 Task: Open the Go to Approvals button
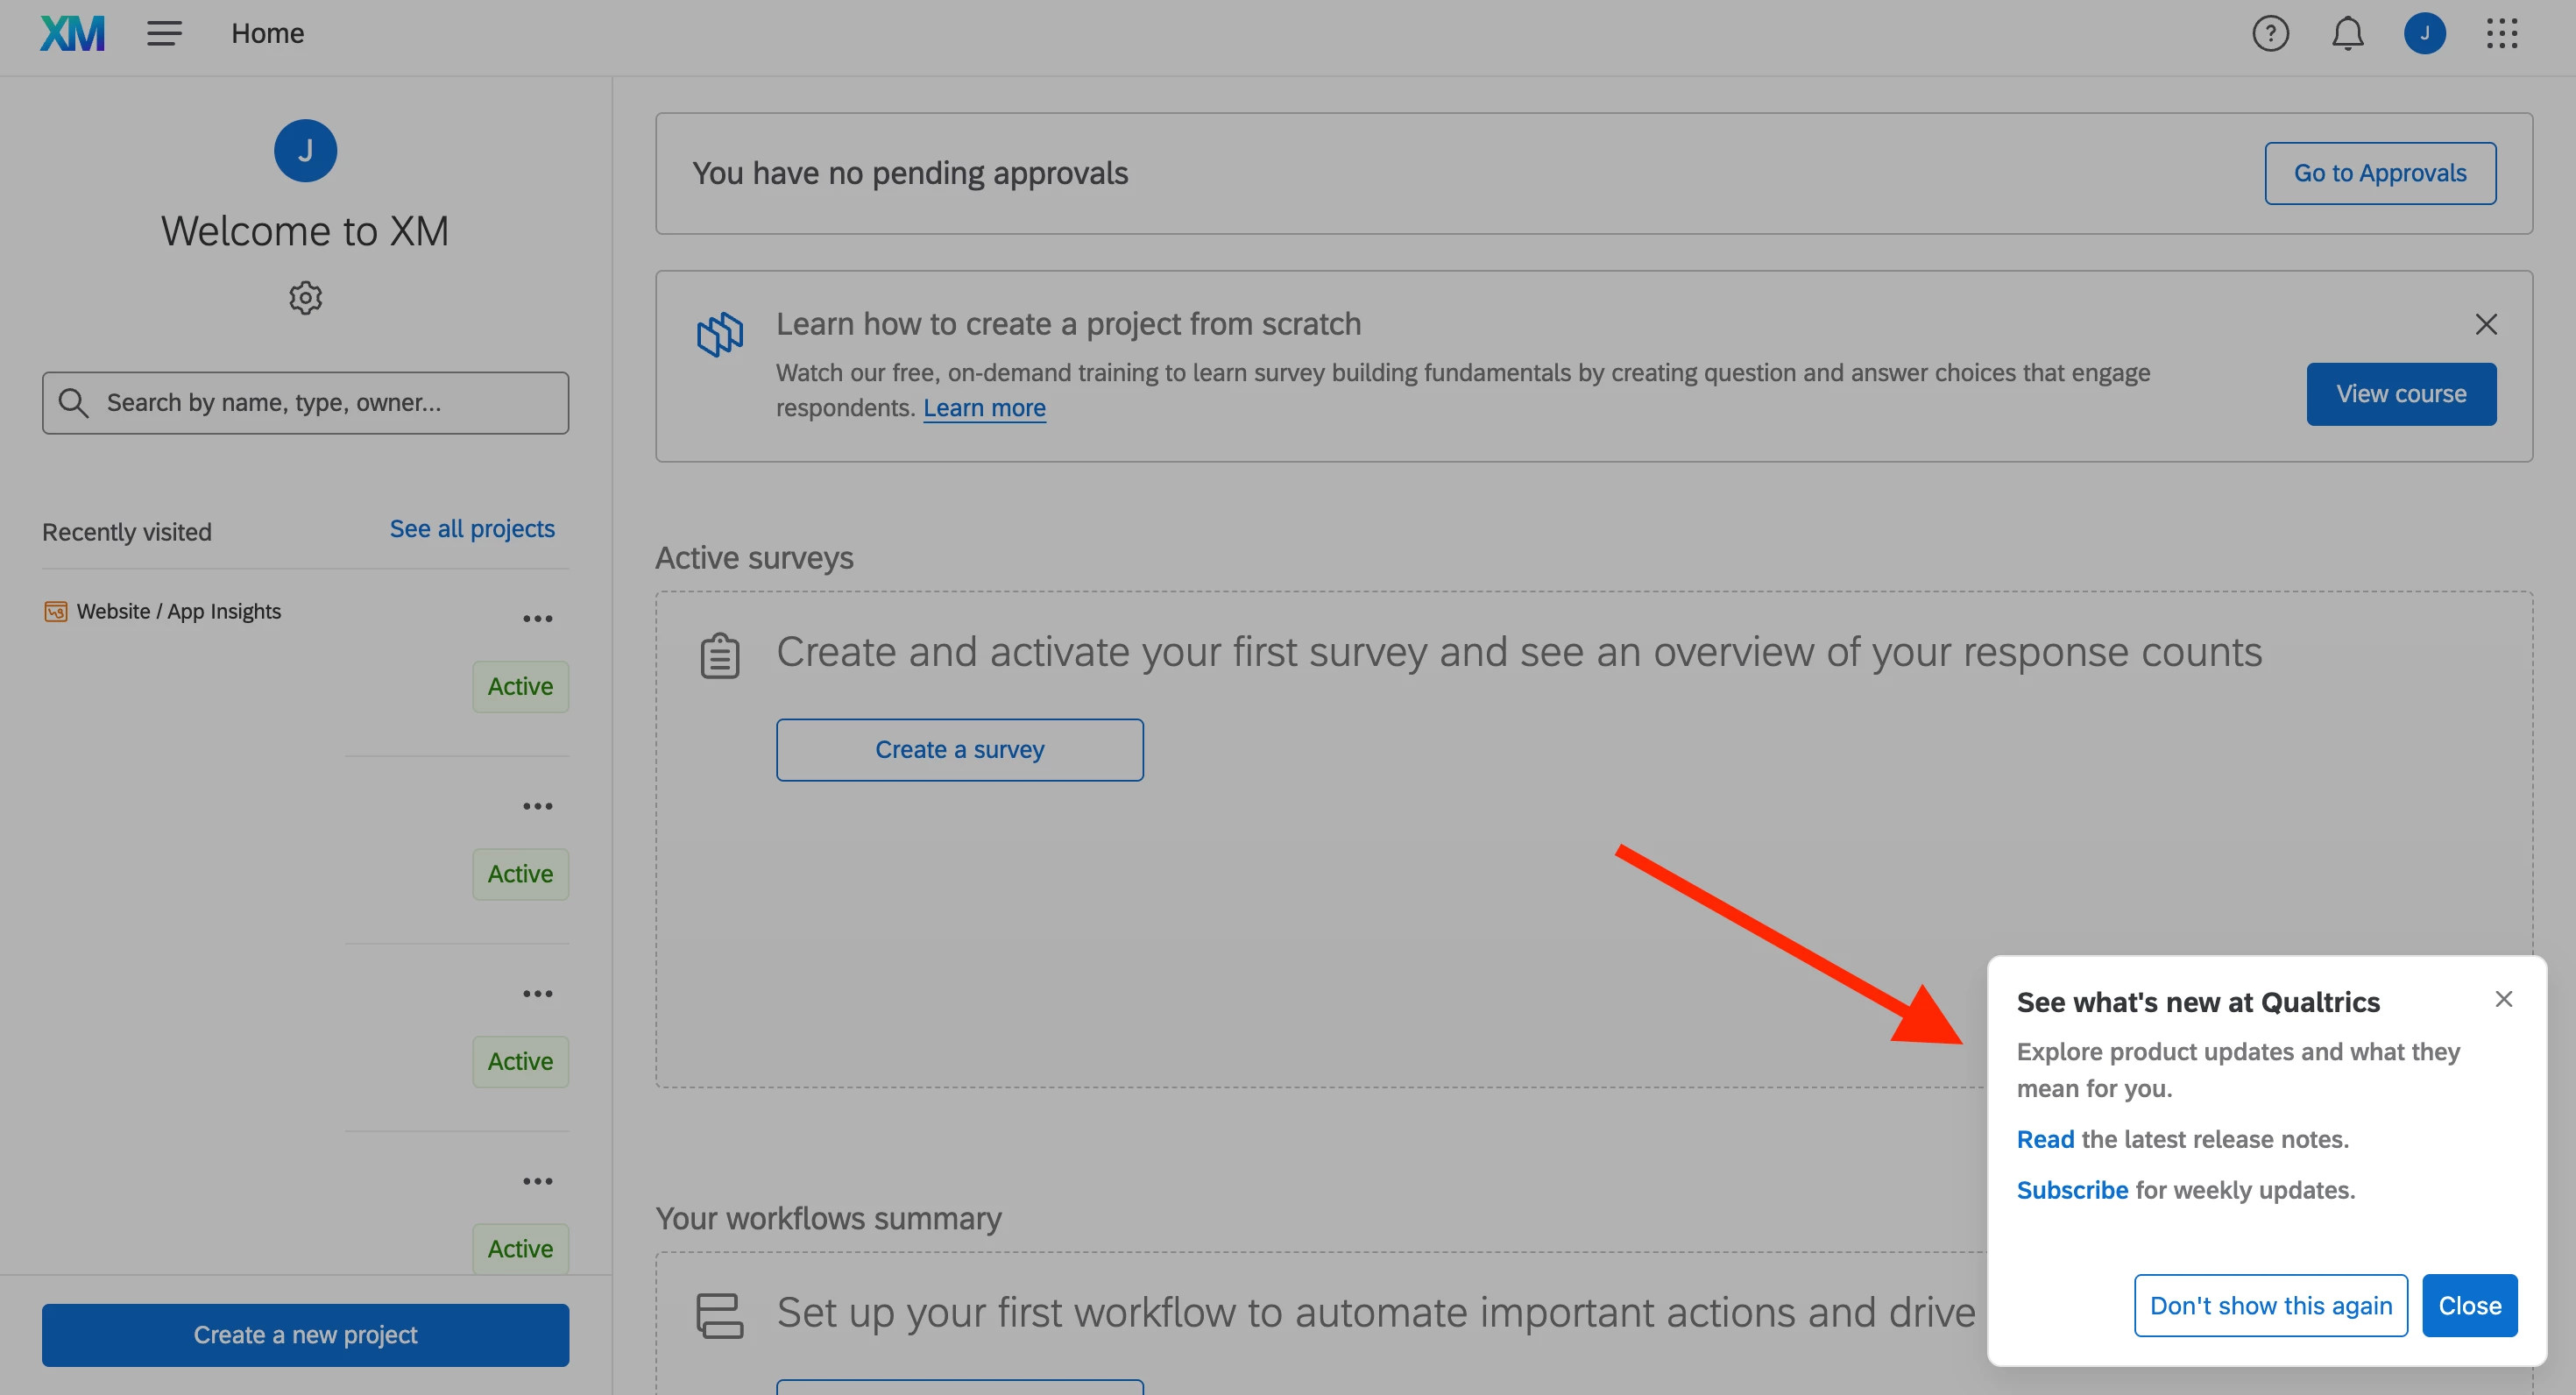[x=2379, y=173]
